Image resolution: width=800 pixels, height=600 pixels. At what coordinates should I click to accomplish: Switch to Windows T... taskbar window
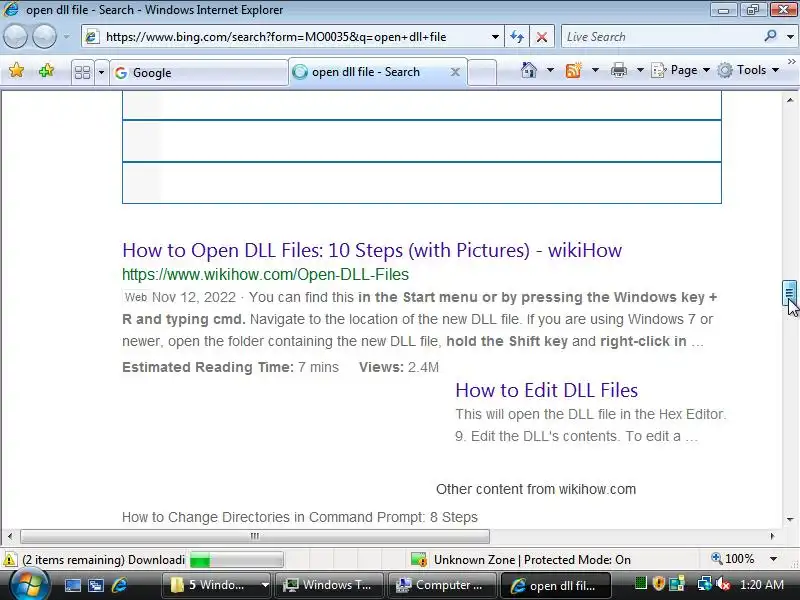point(328,585)
